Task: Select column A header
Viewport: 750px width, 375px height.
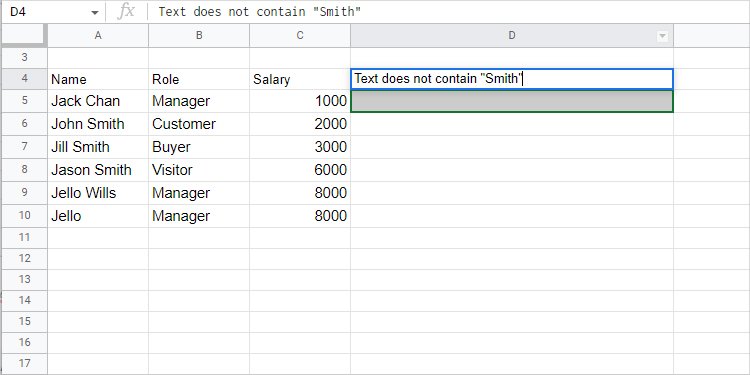Action: tap(98, 35)
